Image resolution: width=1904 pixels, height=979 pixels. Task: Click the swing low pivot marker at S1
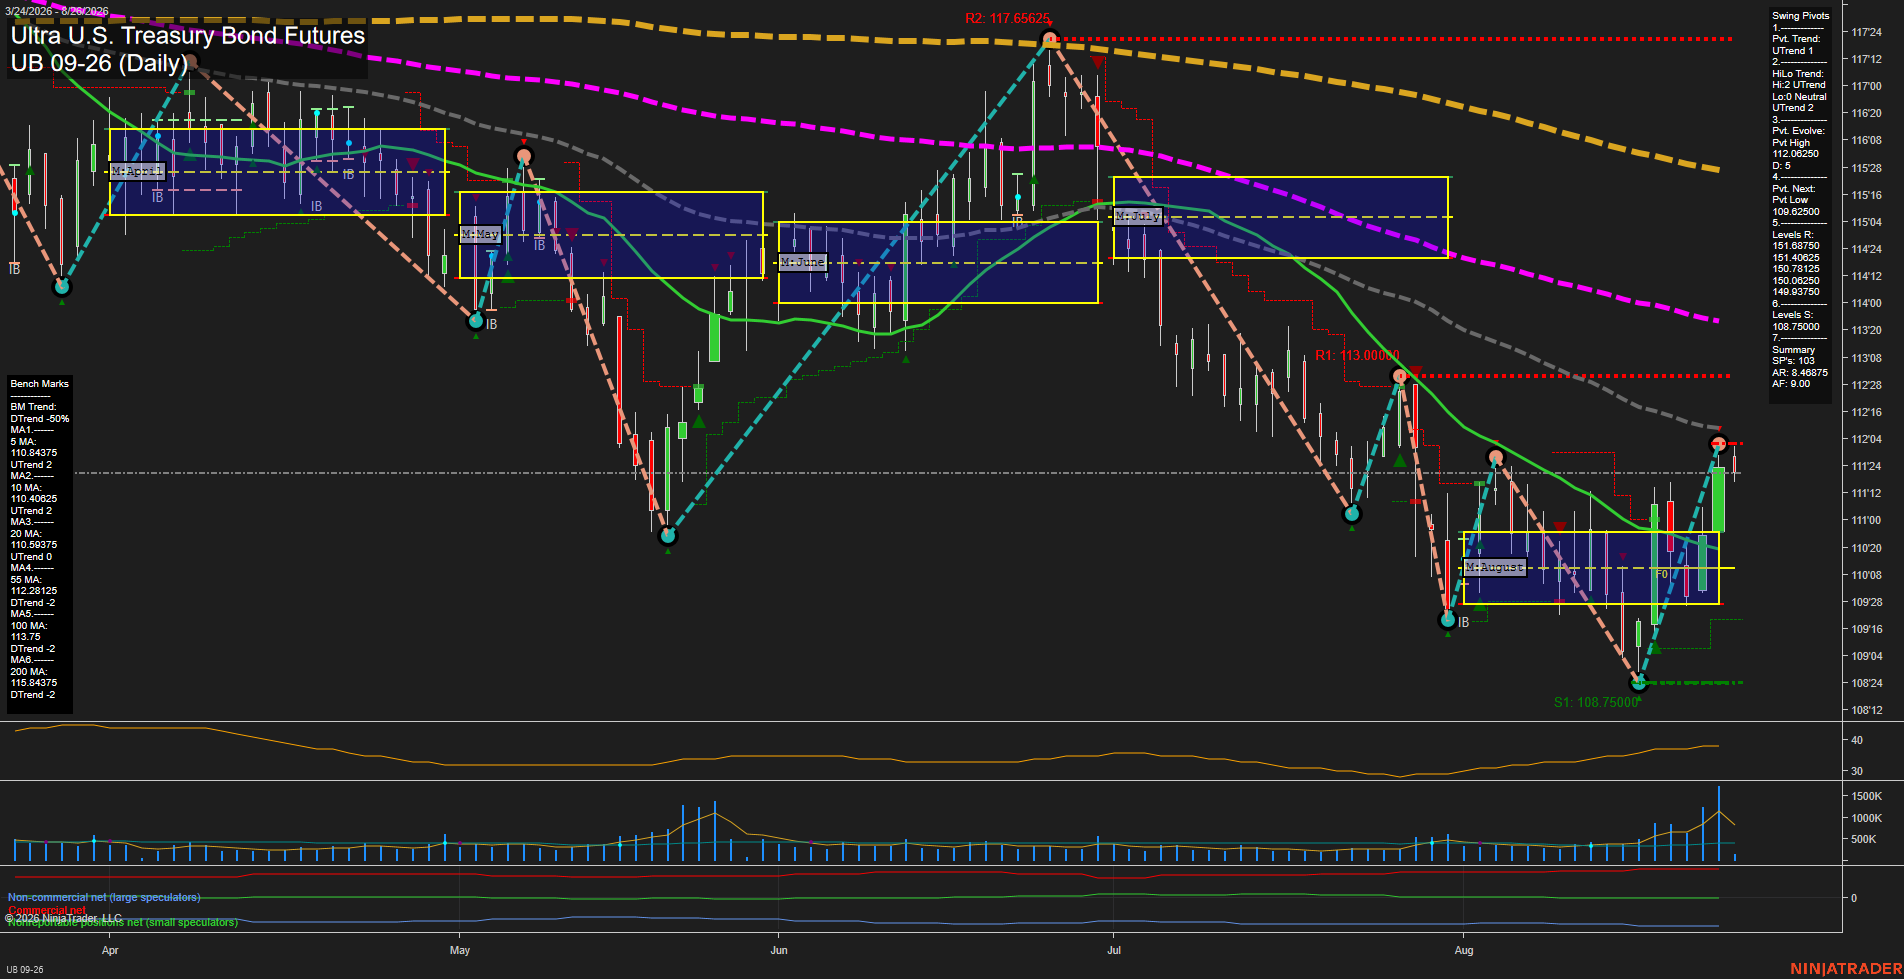point(1639,683)
